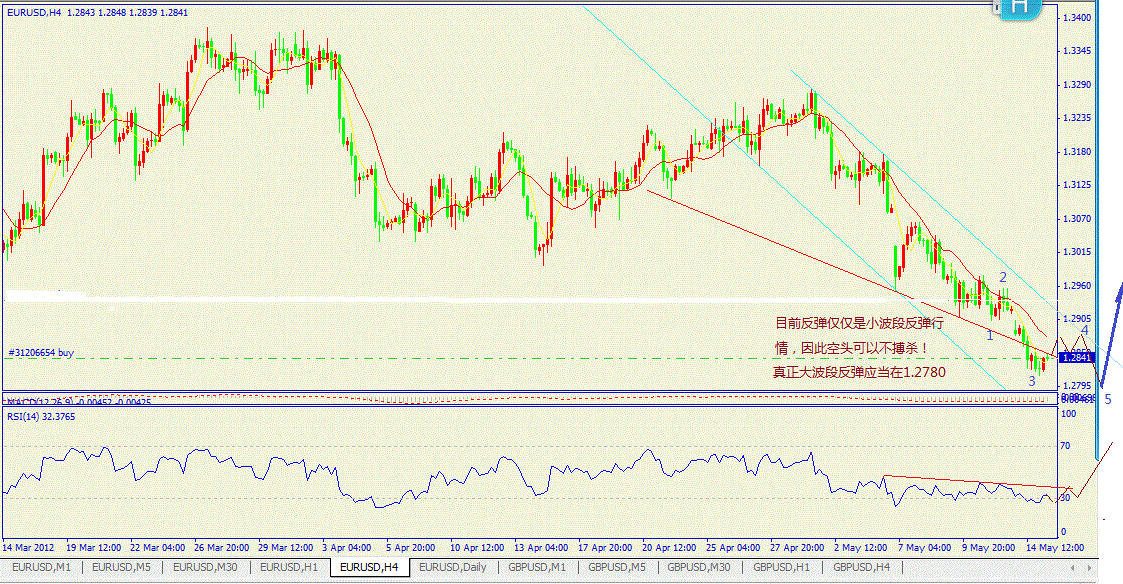Select the wave label 1 on the chart
Screen dimensions: 1123x584
[990, 335]
